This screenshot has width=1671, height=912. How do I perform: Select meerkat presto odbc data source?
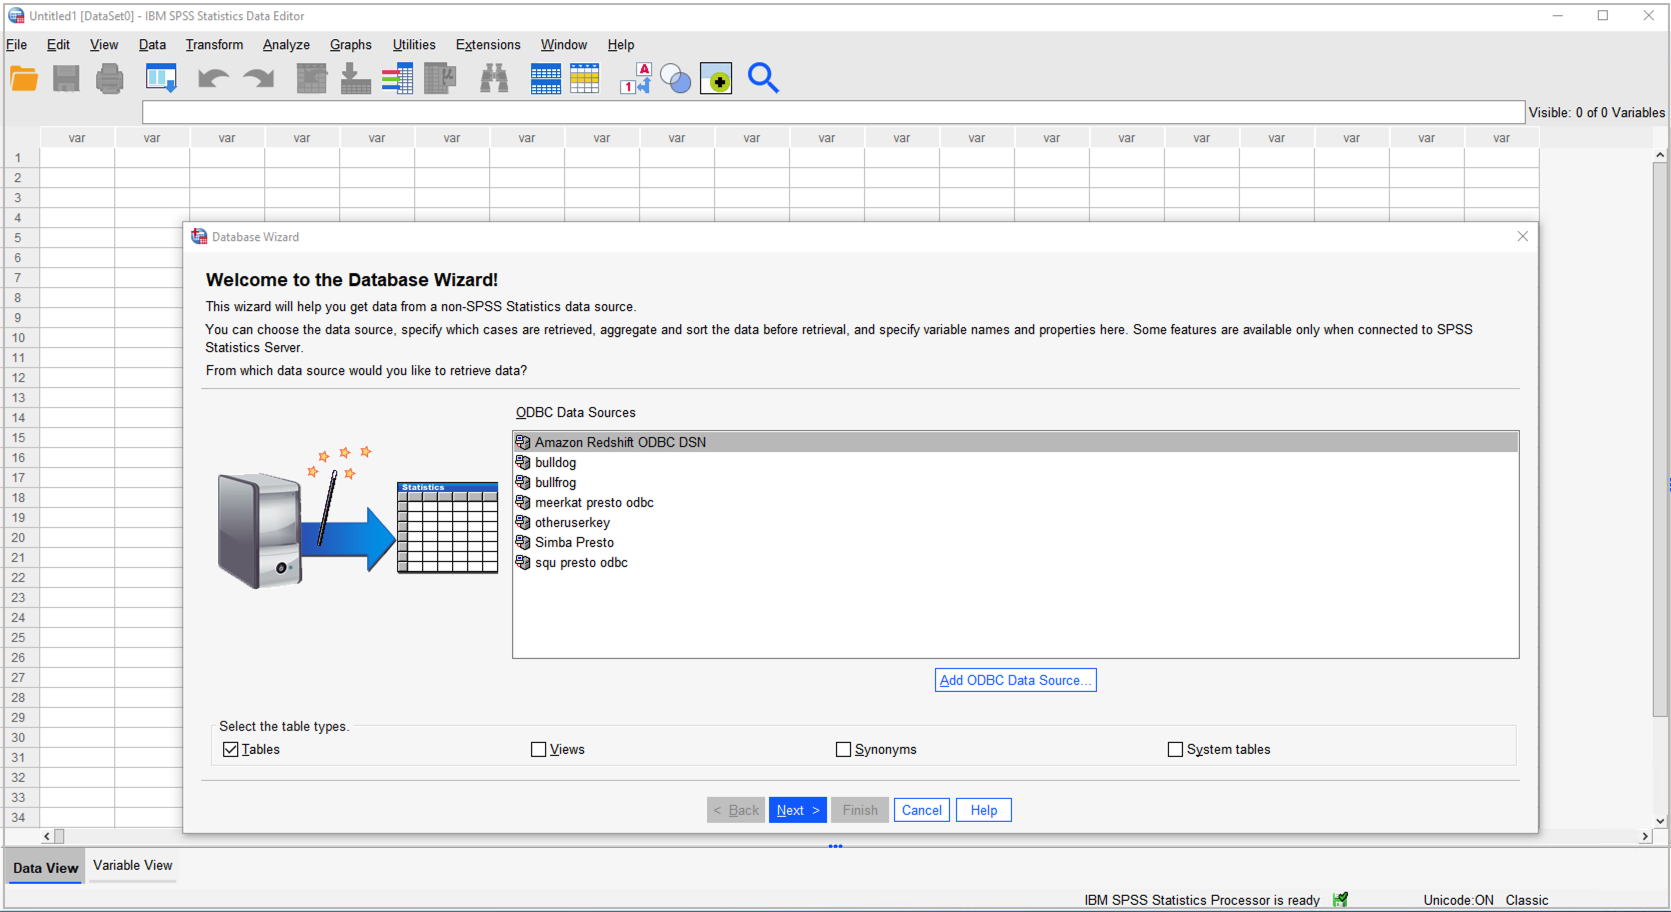1016,502
